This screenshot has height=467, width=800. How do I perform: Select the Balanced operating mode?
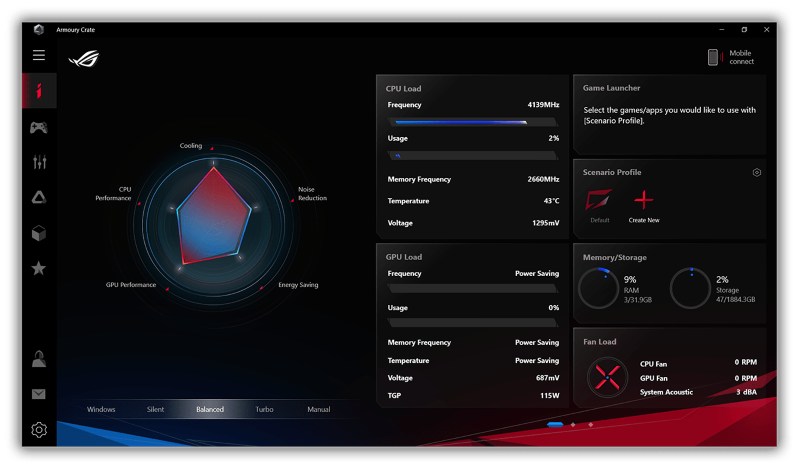click(x=210, y=409)
